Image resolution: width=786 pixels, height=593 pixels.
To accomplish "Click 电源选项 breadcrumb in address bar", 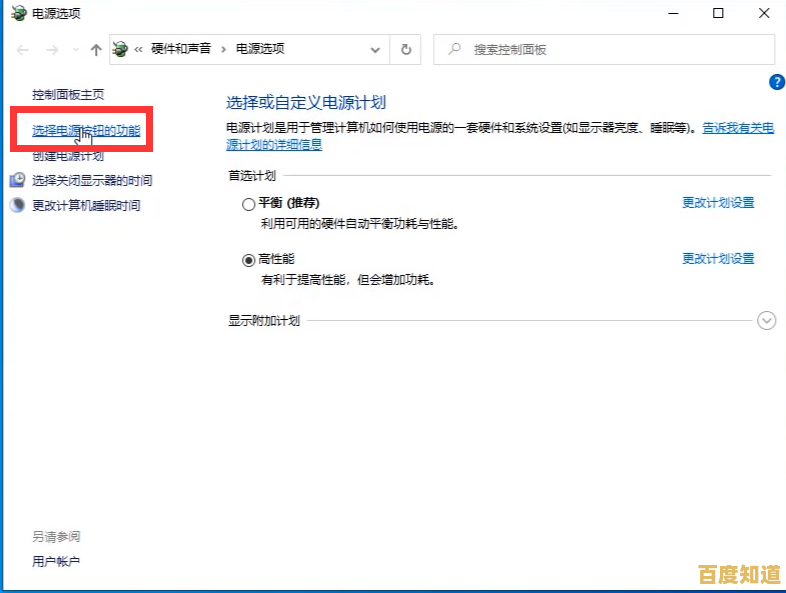I will click(x=260, y=49).
